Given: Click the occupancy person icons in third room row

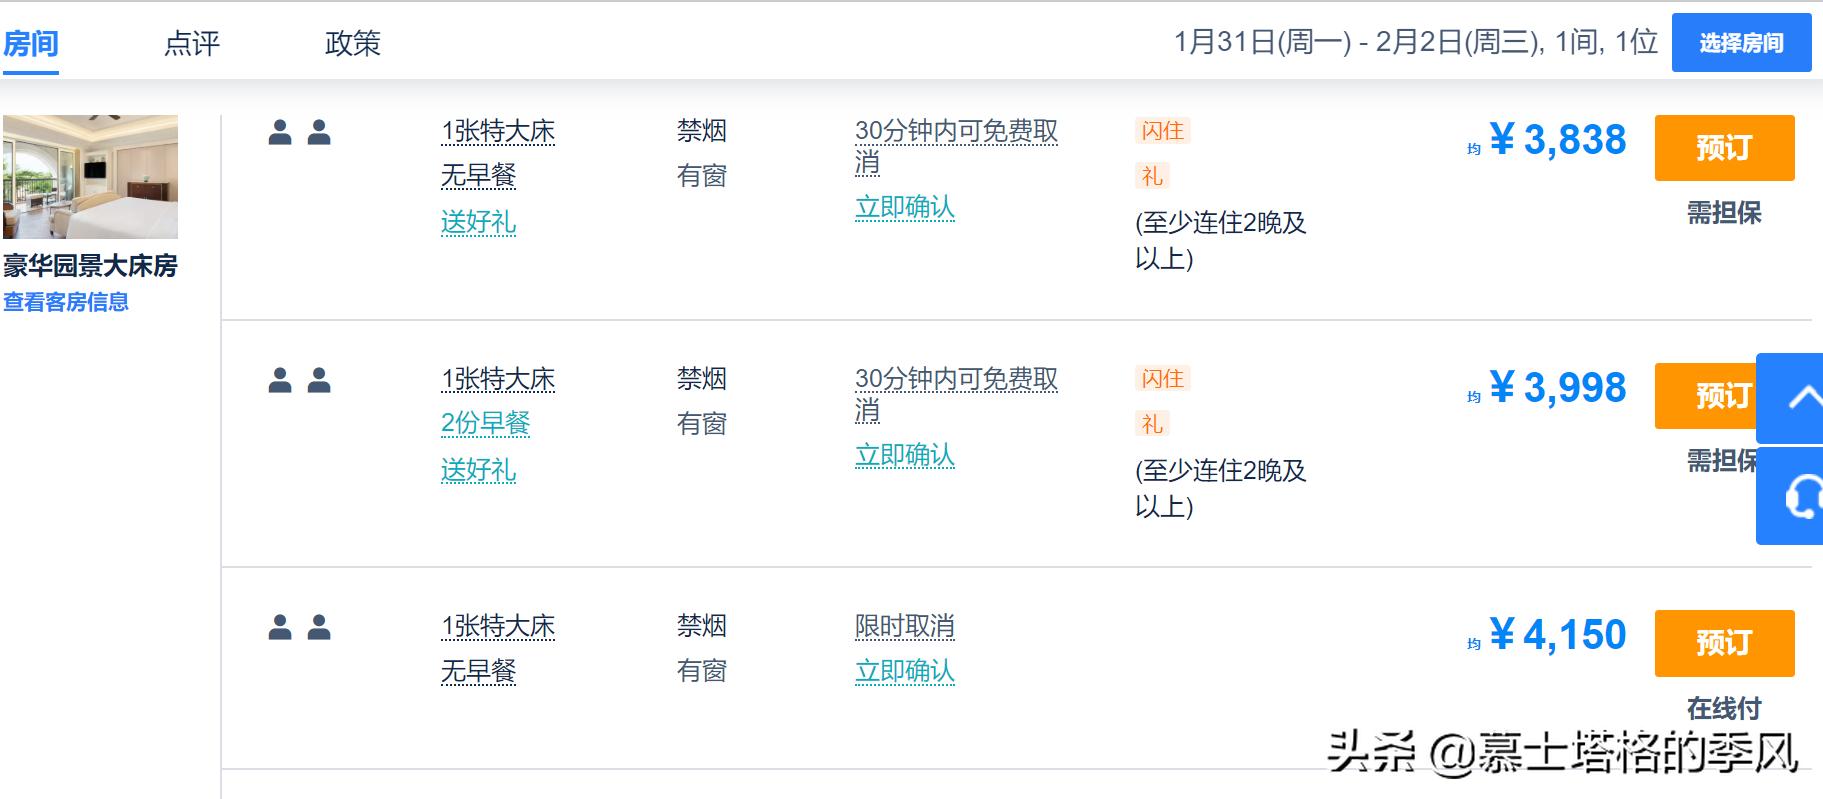Looking at the screenshot, I should coord(300,627).
